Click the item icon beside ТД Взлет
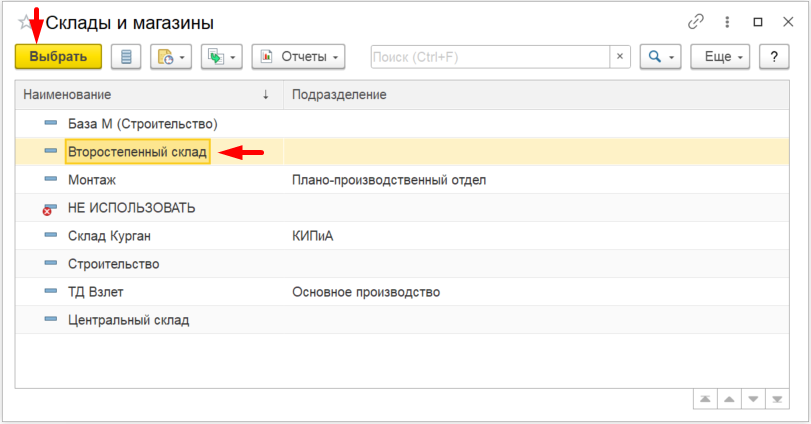 (51, 291)
